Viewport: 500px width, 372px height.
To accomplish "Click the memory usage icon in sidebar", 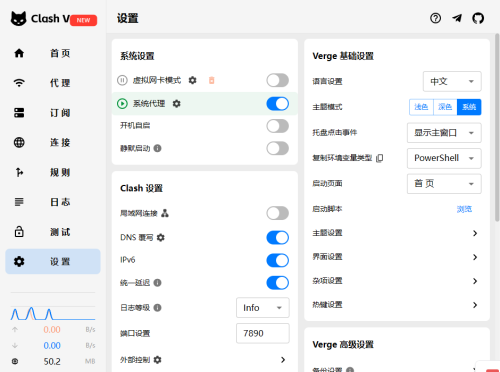I will [15, 361].
